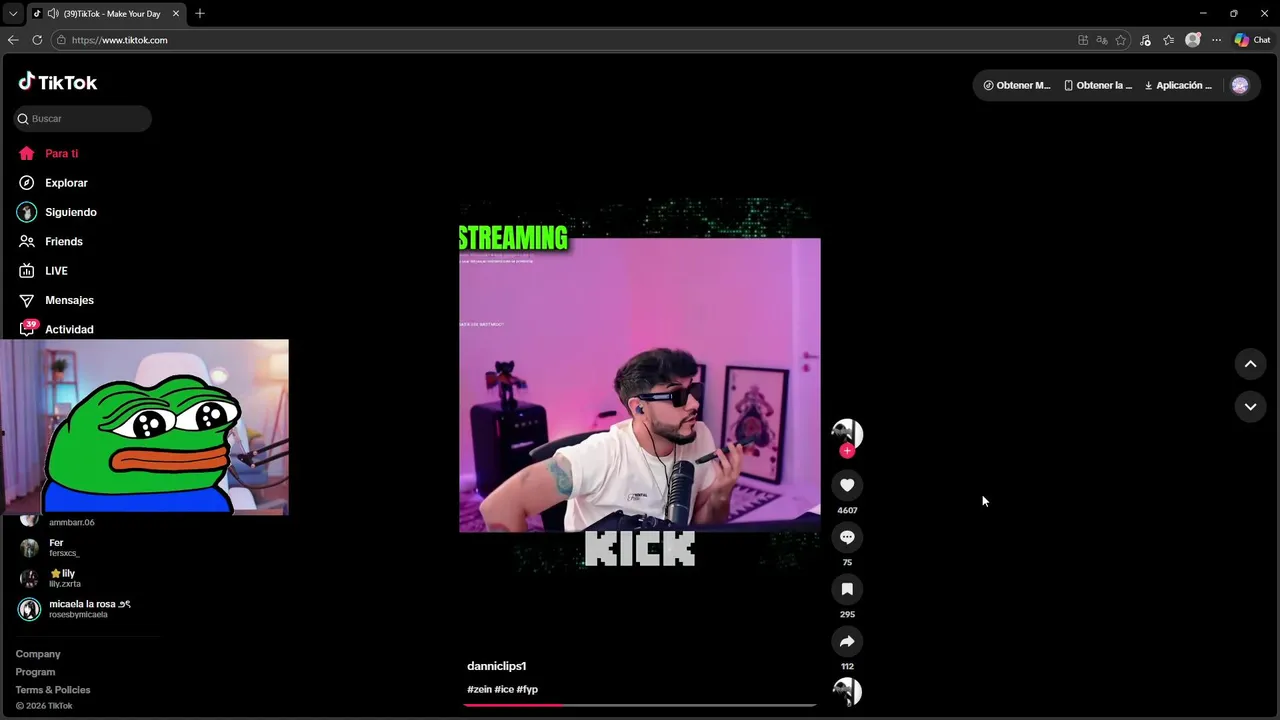Viewport: 1280px width, 720px height.
Task: Open the Actividad notifications
Action: 69,329
